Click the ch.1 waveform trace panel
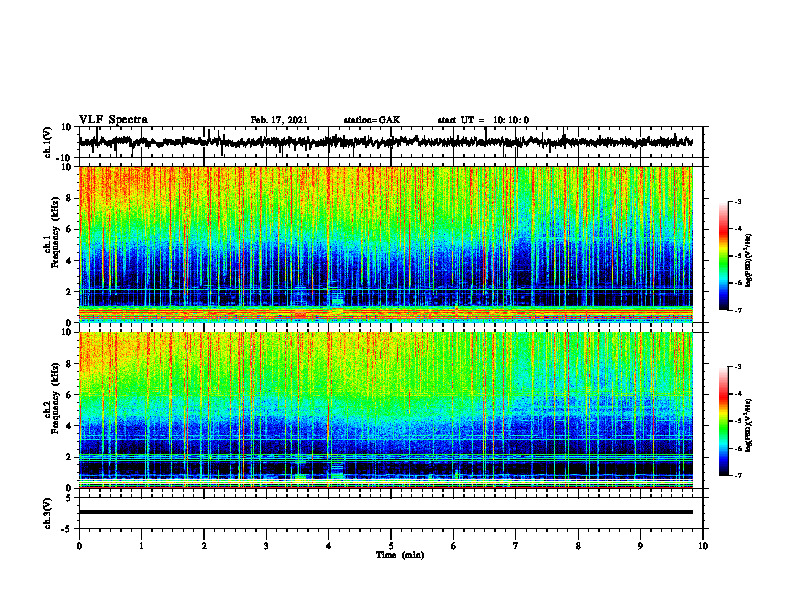The image size is (792, 612). (391, 142)
